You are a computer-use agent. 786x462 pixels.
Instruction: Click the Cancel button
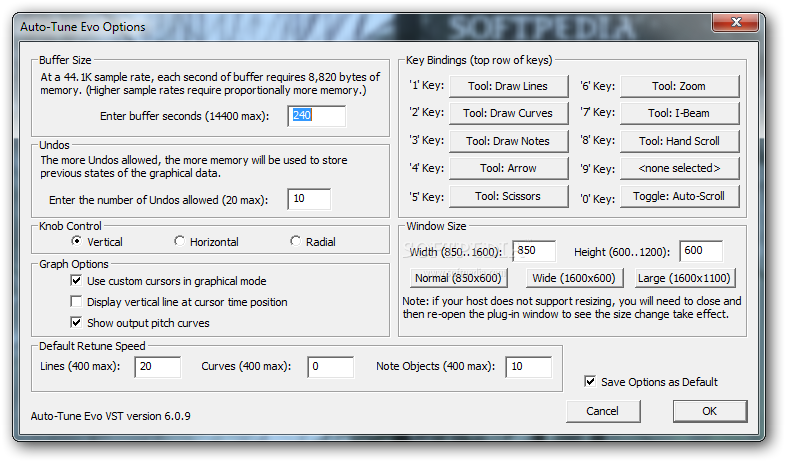(603, 411)
